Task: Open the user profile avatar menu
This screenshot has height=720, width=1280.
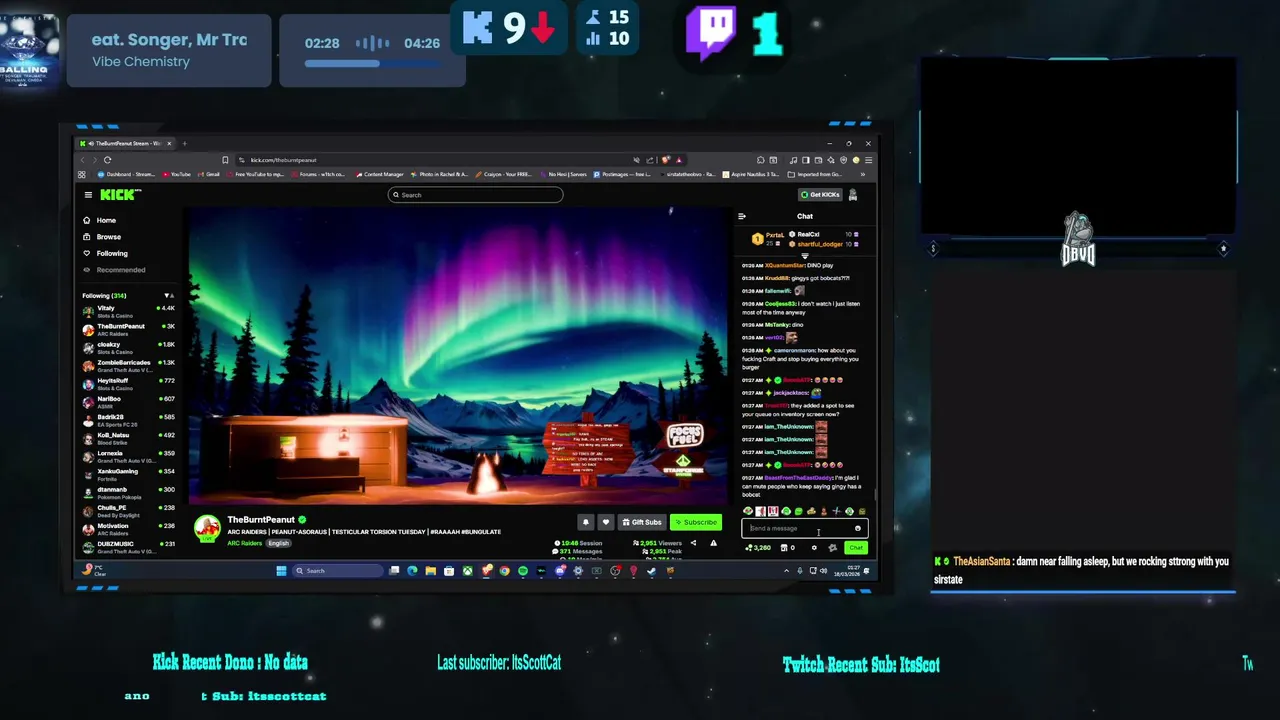Action: point(853,195)
